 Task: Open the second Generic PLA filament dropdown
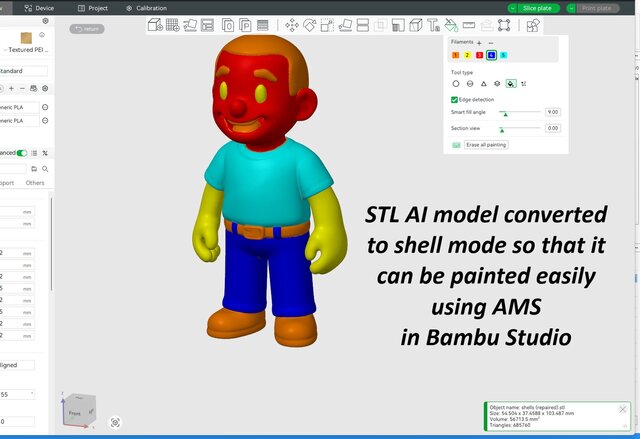click(20, 121)
